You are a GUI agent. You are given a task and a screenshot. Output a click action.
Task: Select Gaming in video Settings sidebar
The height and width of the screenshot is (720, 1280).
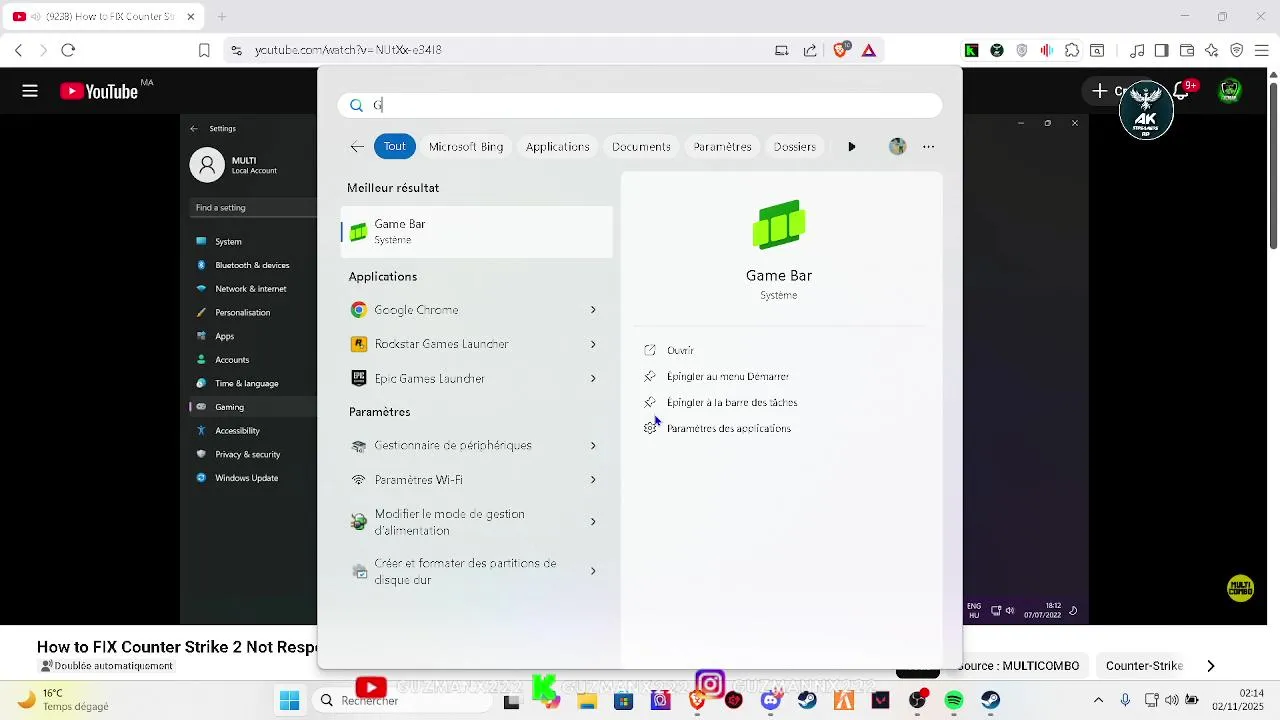[x=253, y=407]
